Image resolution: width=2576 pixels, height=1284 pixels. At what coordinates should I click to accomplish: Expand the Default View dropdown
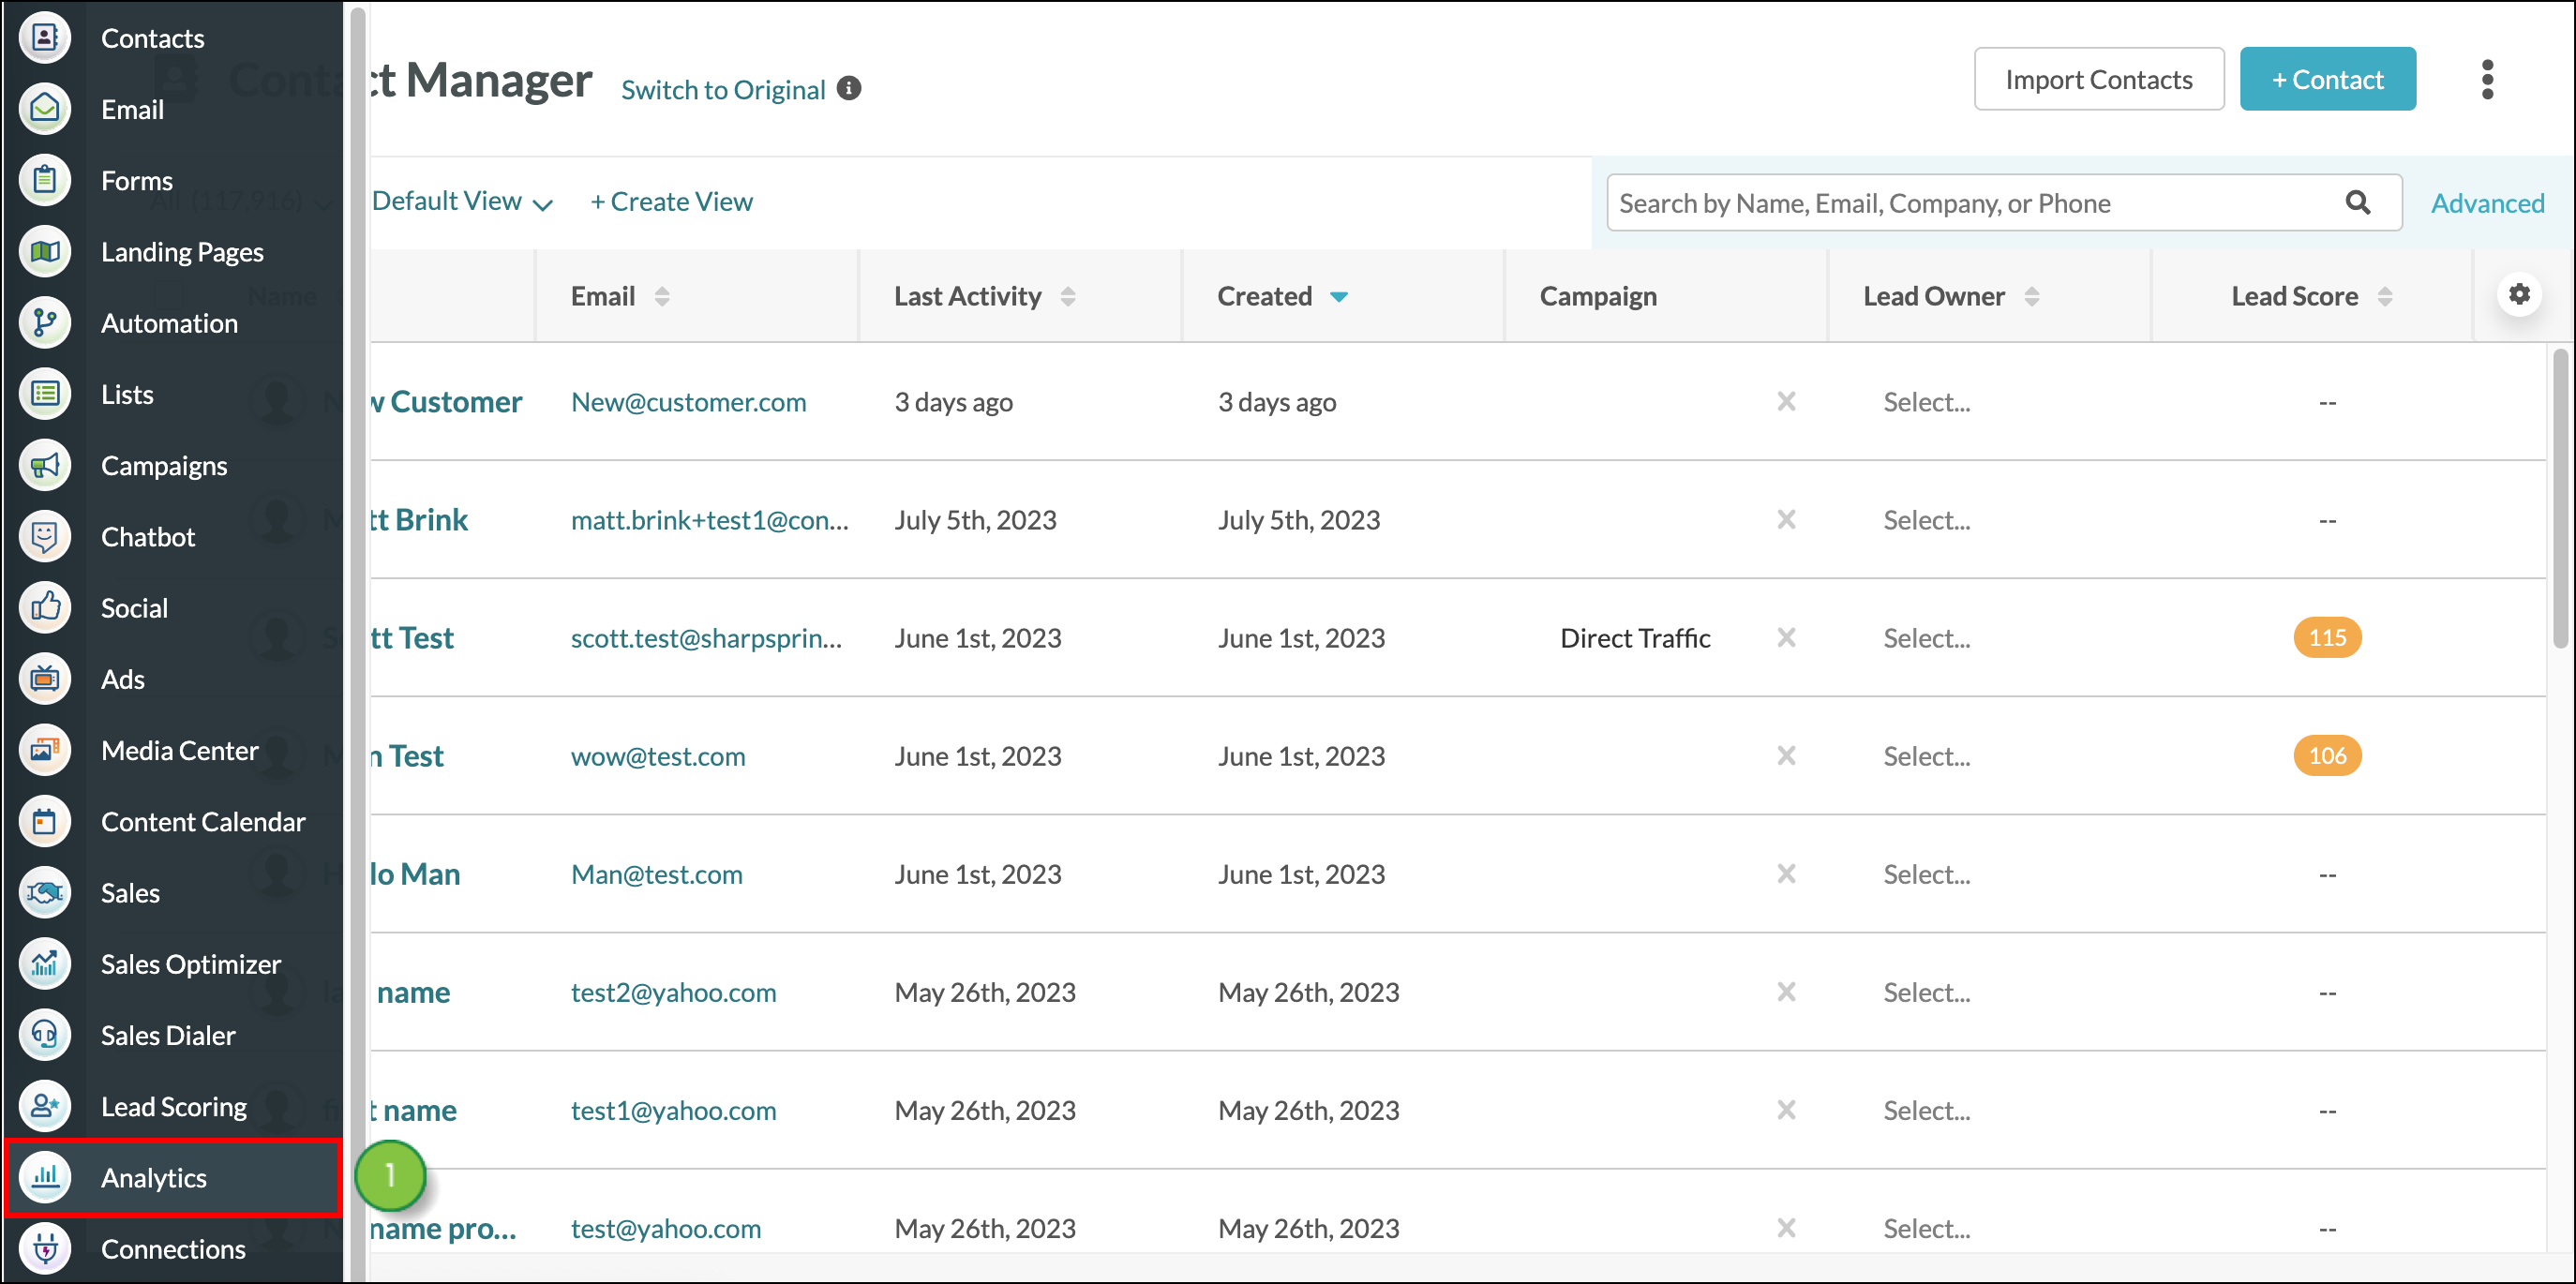click(462, 202)
